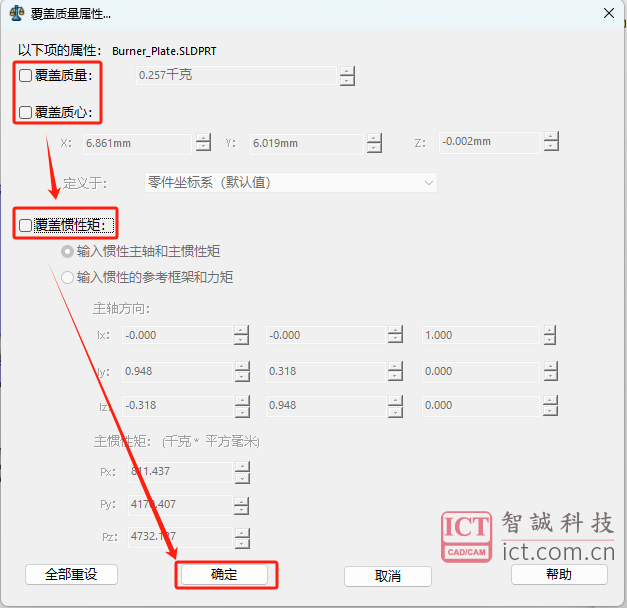Click the Pz moment field
Viewport: 627px width, 608px height.
click(180, 537)
